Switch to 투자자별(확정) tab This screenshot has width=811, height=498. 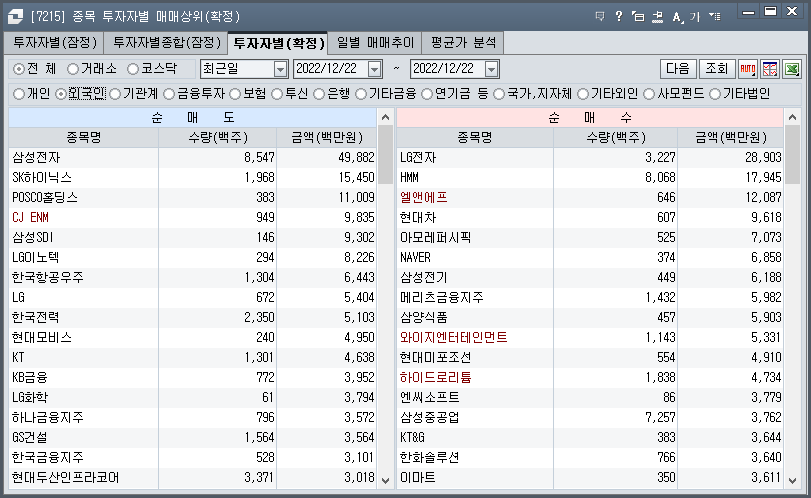[x=278, y=43]
